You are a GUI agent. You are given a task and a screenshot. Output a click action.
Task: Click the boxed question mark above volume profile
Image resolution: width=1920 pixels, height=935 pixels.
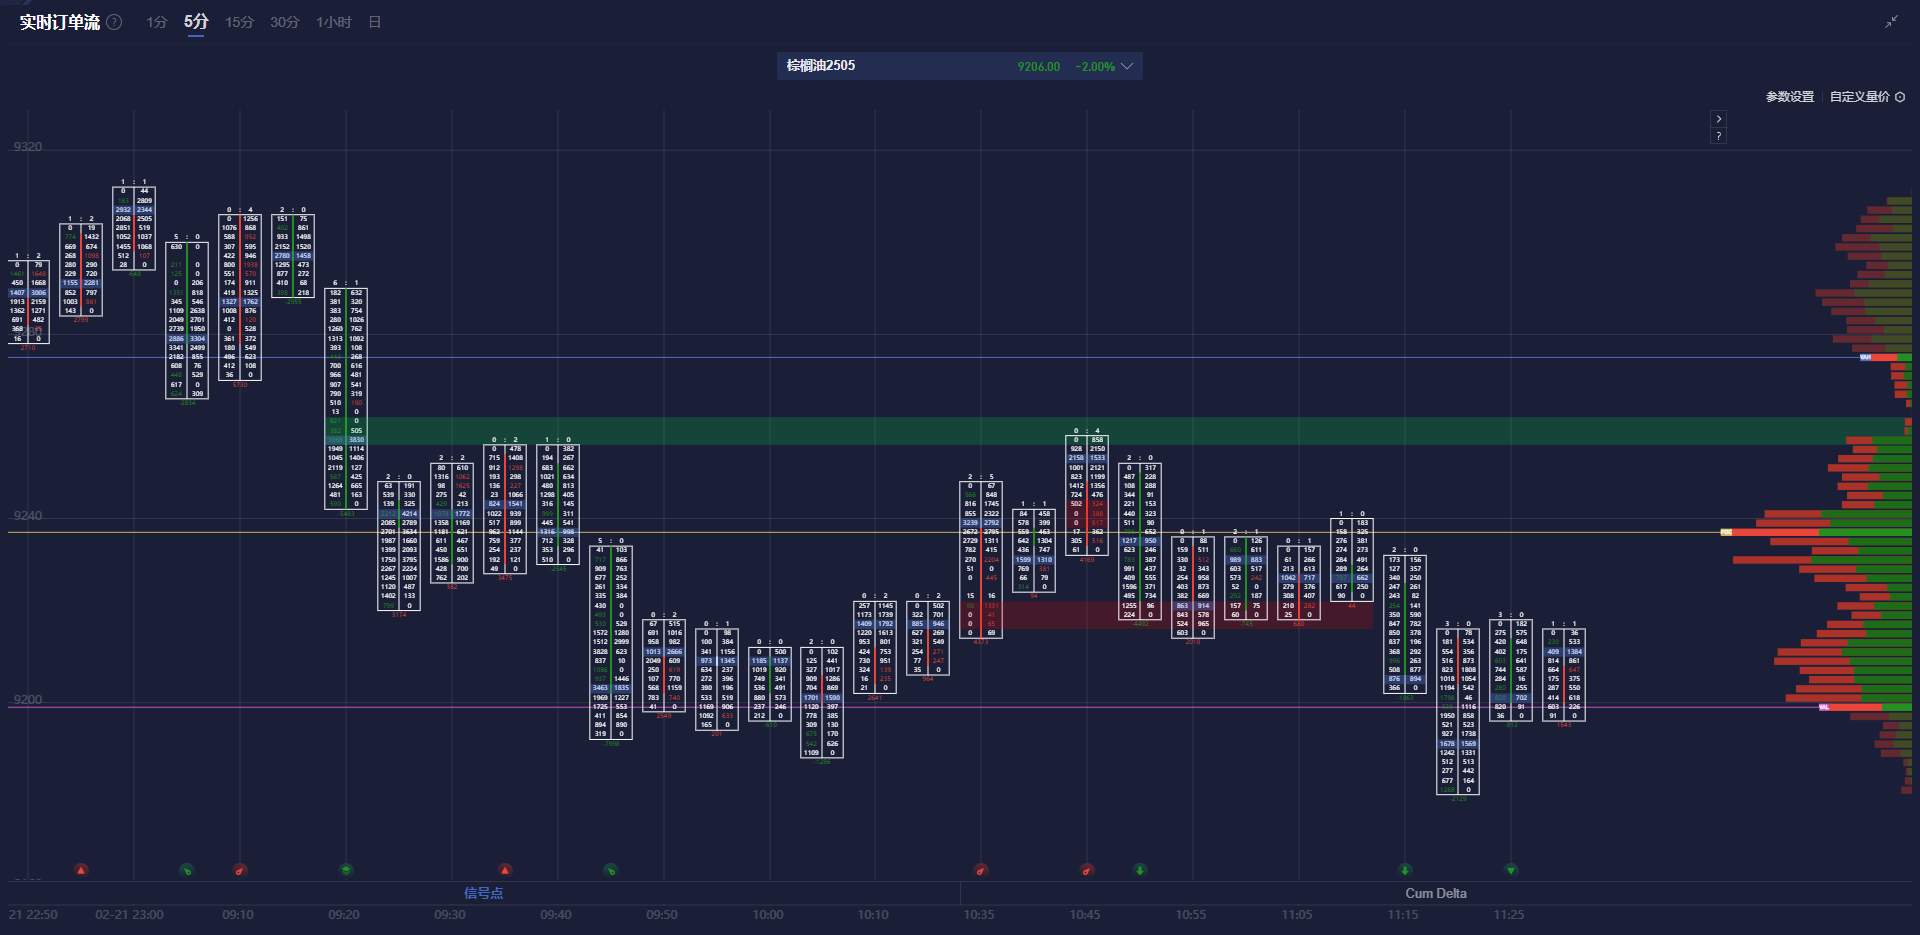pyautogui.click(x=1718, y=136)
